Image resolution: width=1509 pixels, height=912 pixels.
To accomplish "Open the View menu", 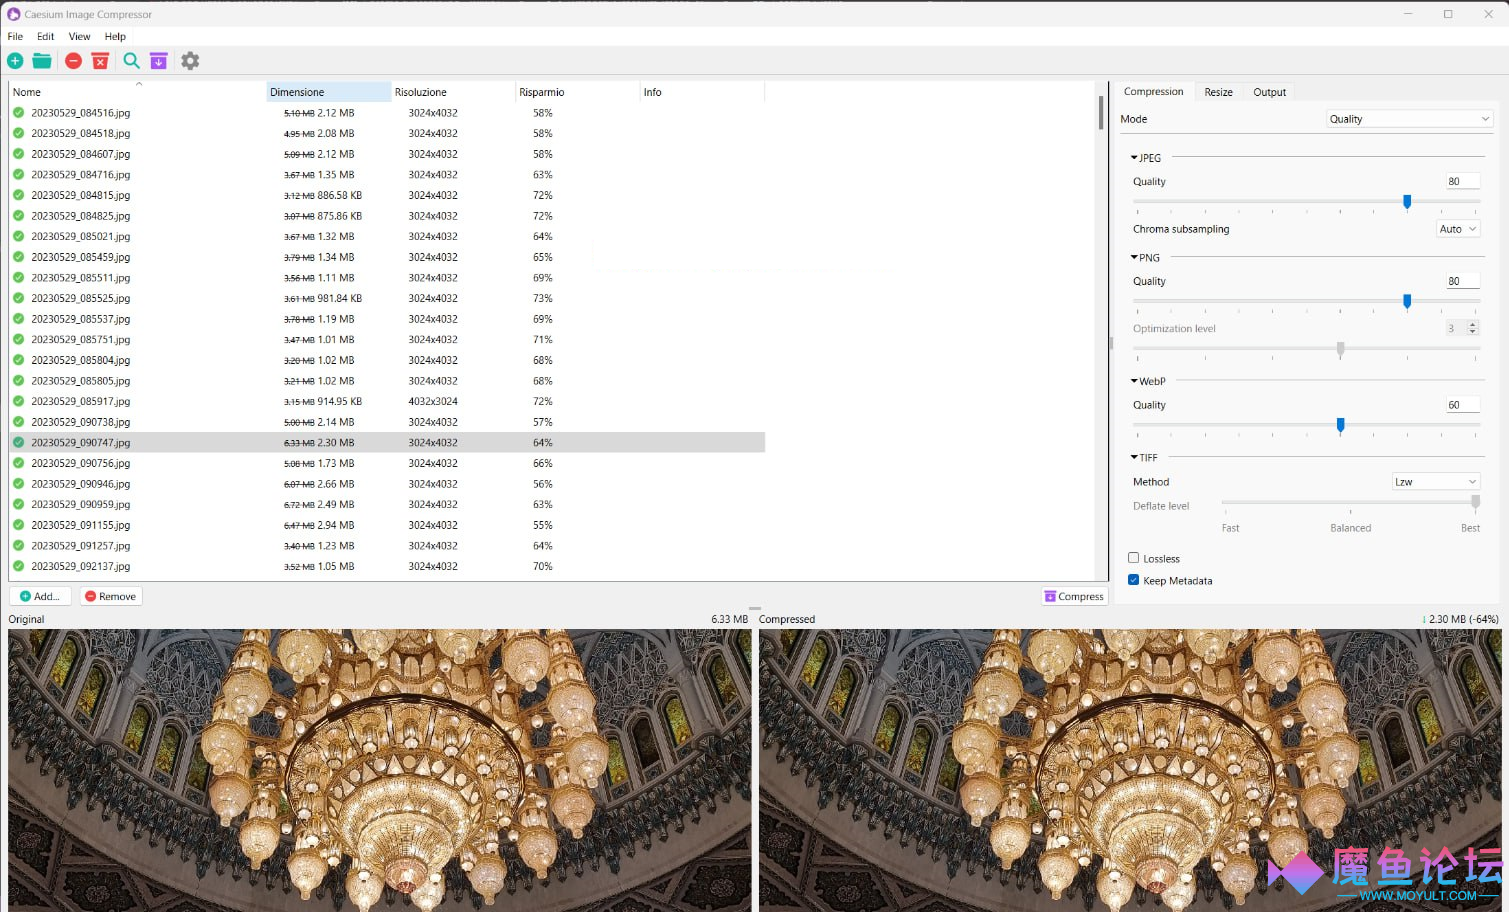I will pyautogui.click(x=79, y=36).
